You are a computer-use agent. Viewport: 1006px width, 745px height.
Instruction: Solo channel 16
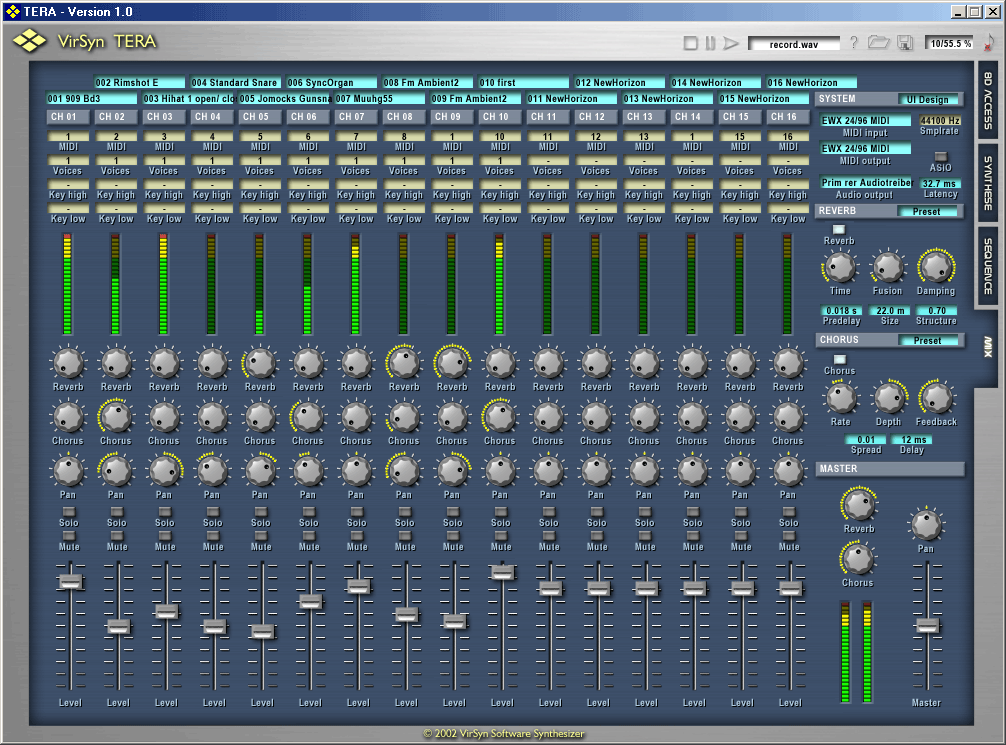pyautogui.click(x=789, y=511)
